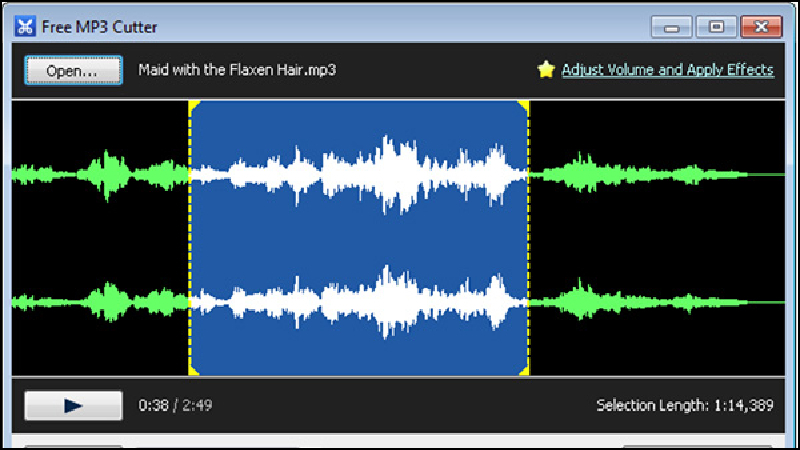The width and height of the screenshot is (800, 450).
Task: Maximize the Free MP3 Cutter window
Action: (x=716, y=27)
